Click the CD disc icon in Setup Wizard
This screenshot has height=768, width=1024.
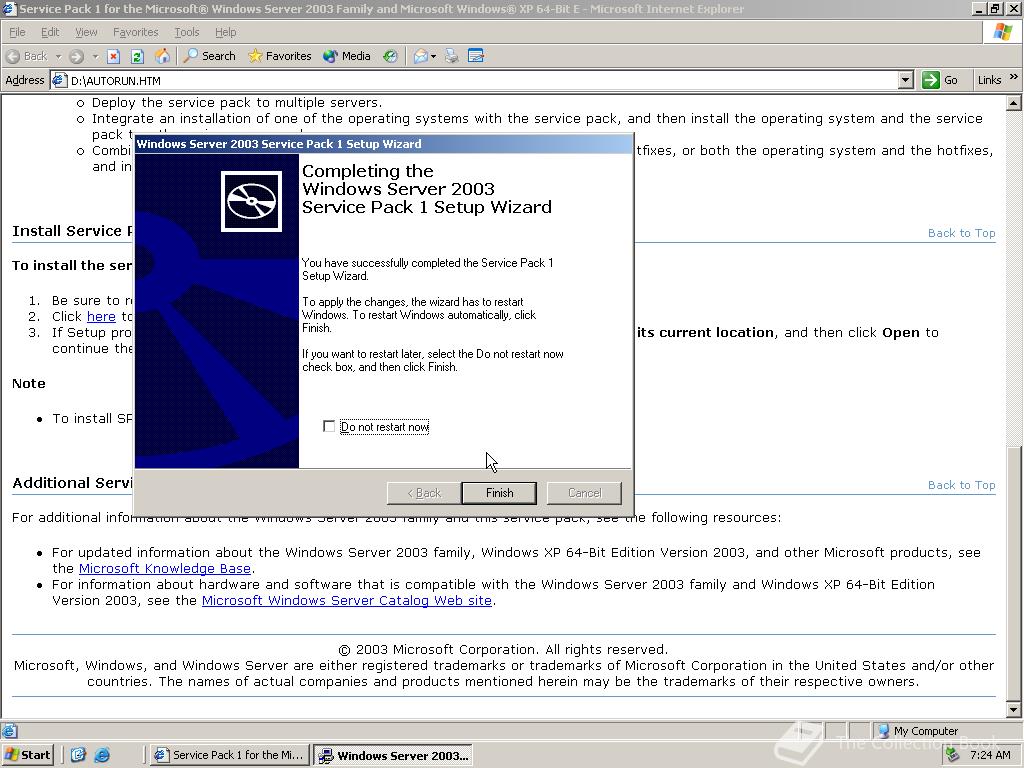coord(251,201)
